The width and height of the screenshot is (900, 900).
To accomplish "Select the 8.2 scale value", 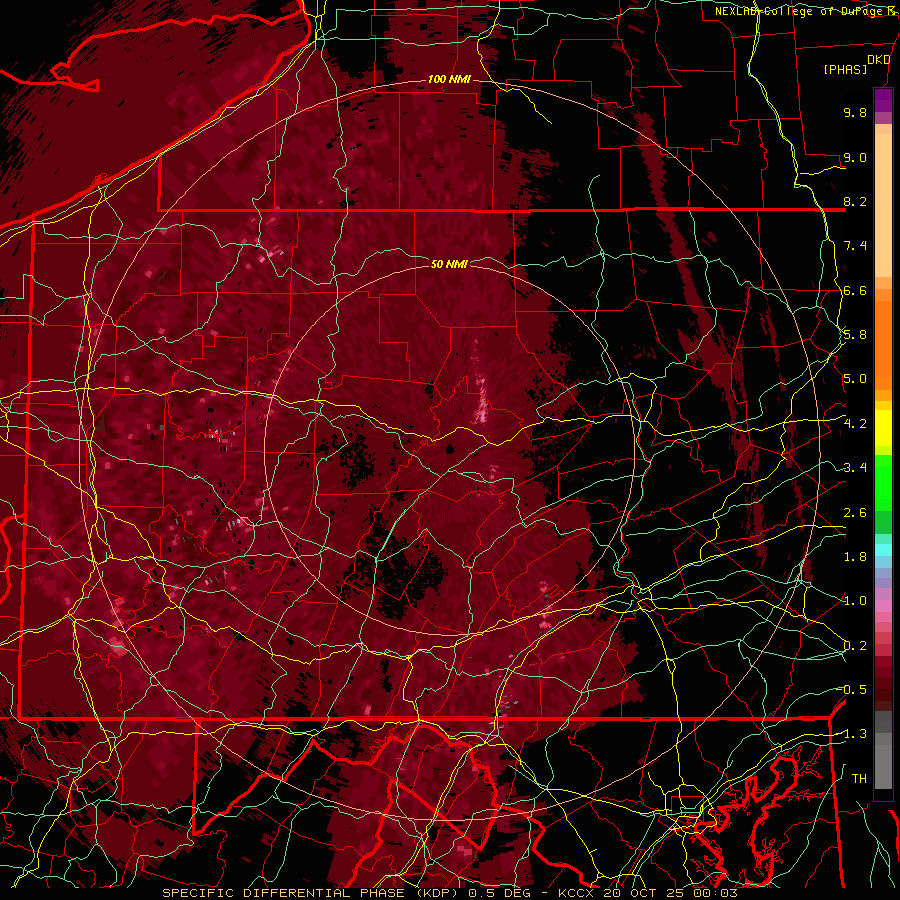I will (x=855, y=201).
